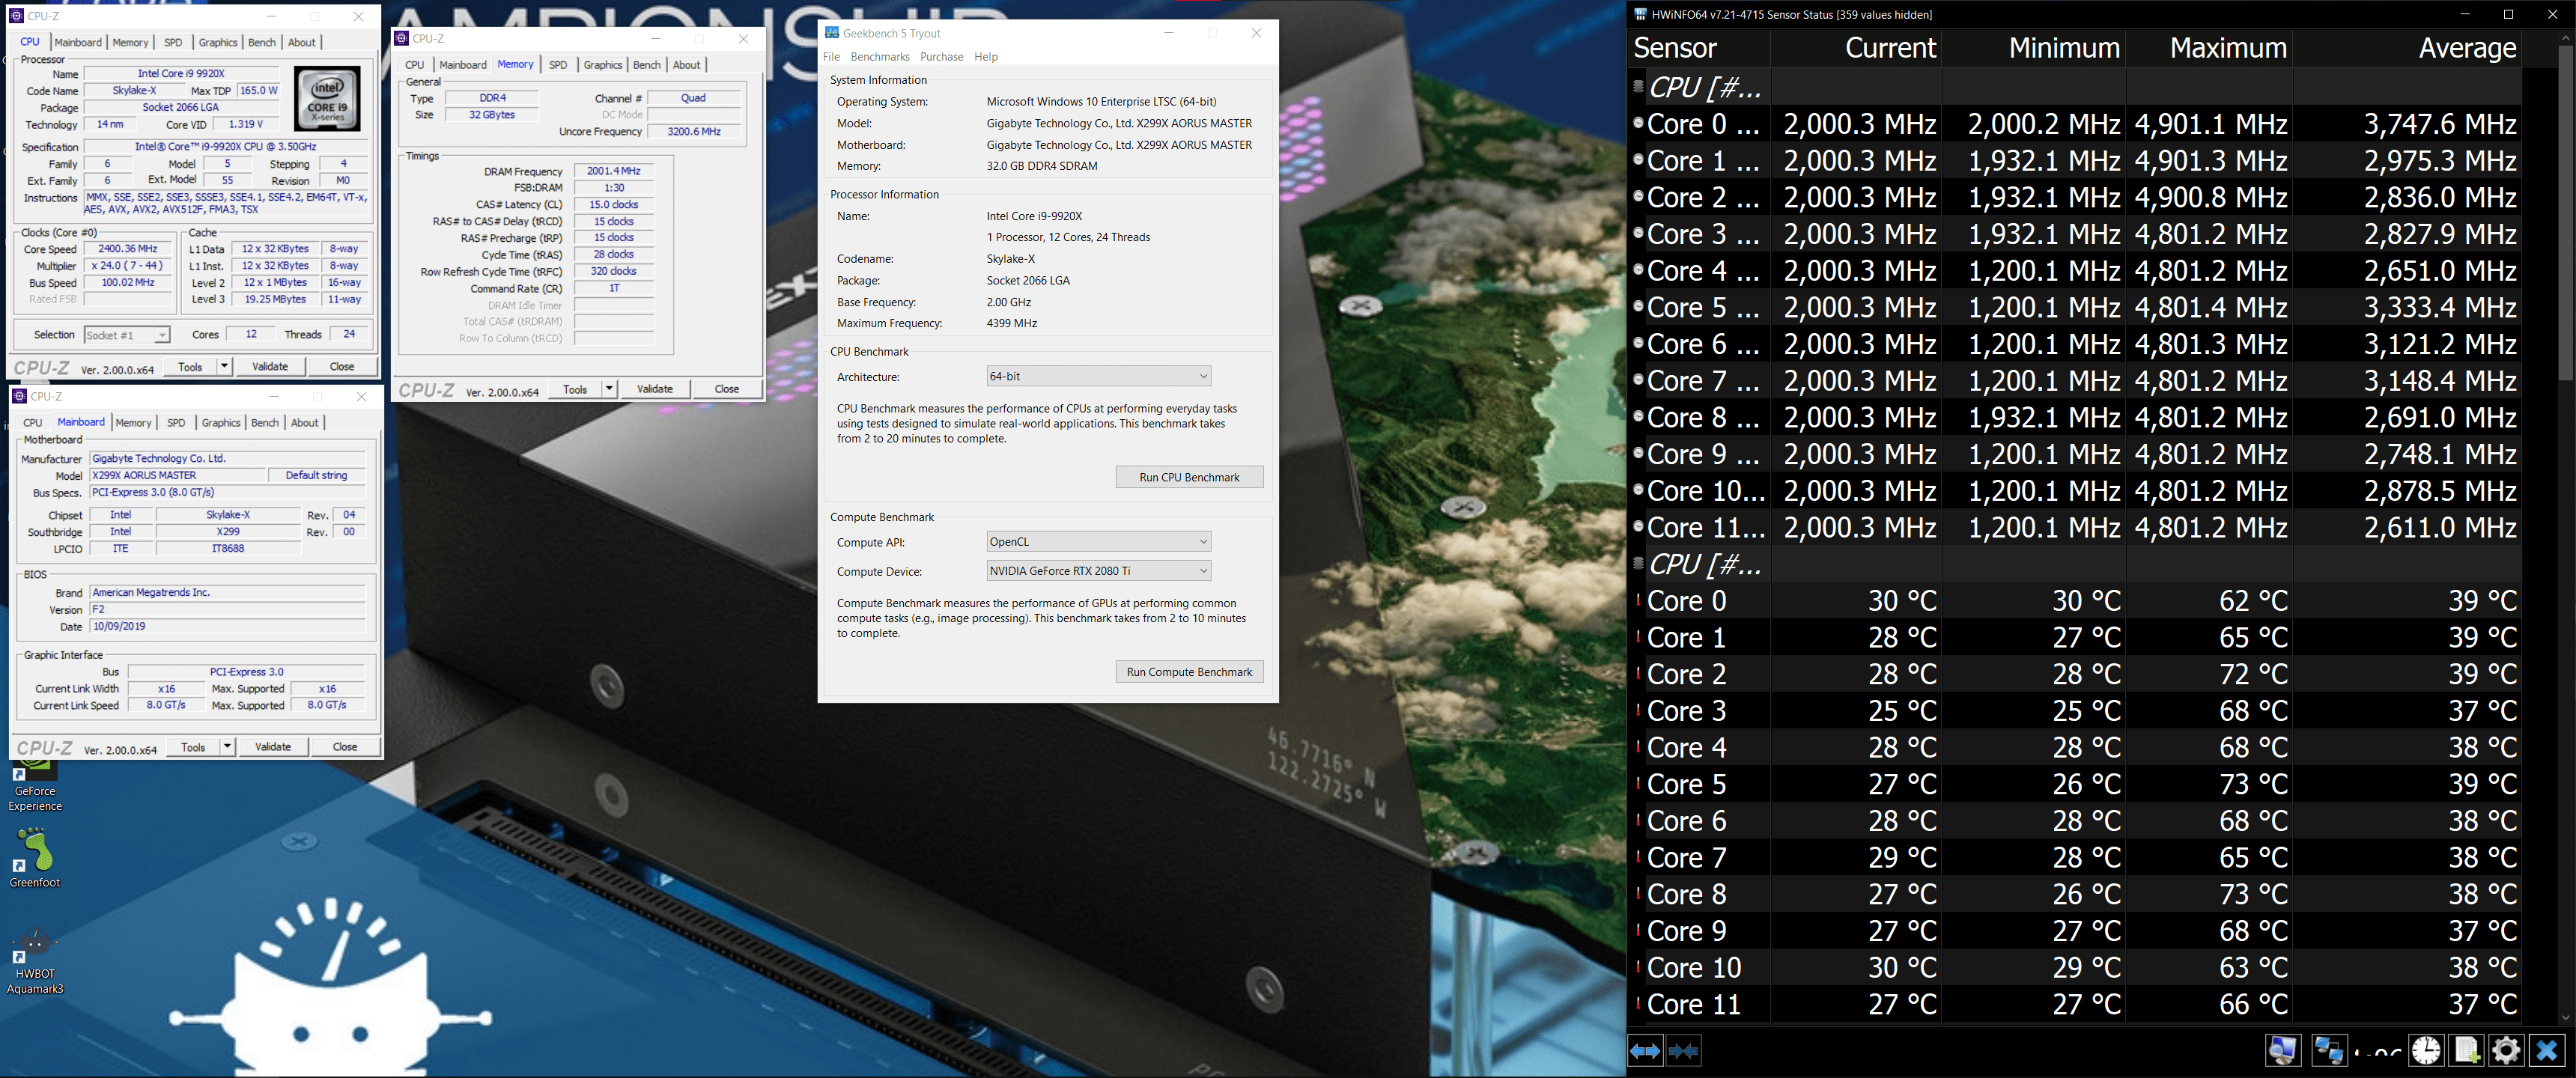This screenshot has height=1078, width=2576.
Task: Click Run Compute Benchmark button
Action: pyautogui.click(x=1189, y=672)
